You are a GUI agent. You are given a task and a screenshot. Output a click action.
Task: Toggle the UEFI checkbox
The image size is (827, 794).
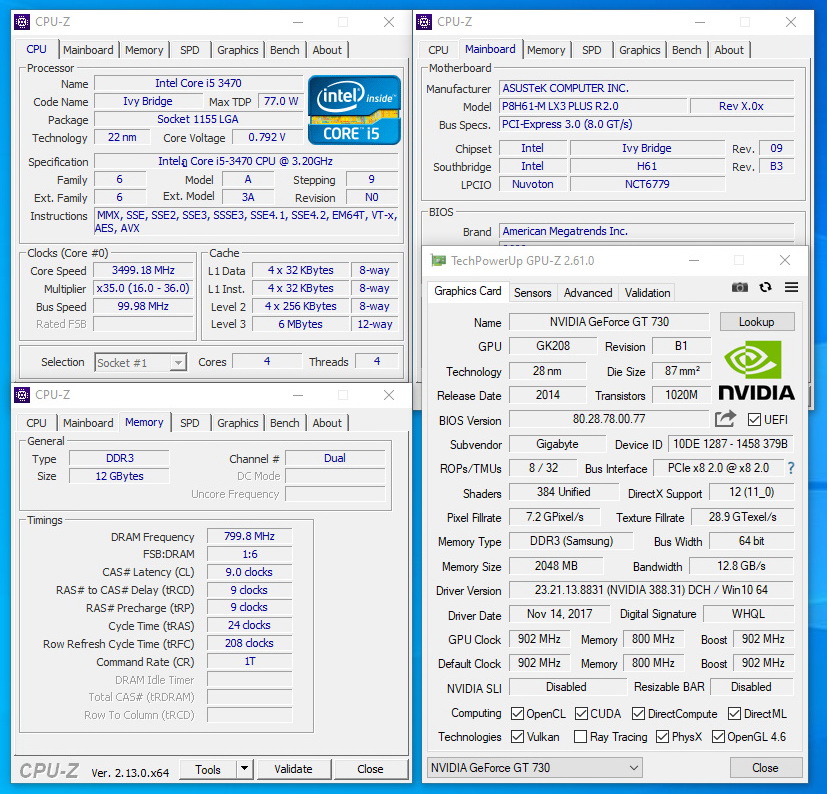click(755, 419)
